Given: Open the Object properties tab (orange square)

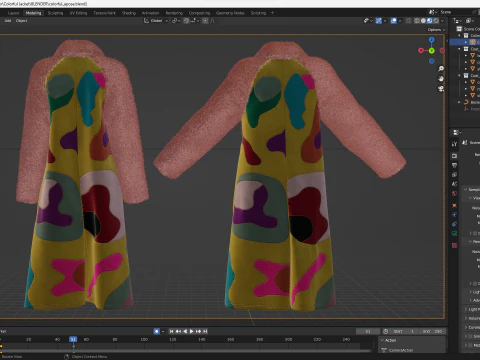Looking at the screenshot, I should [454, 205].
